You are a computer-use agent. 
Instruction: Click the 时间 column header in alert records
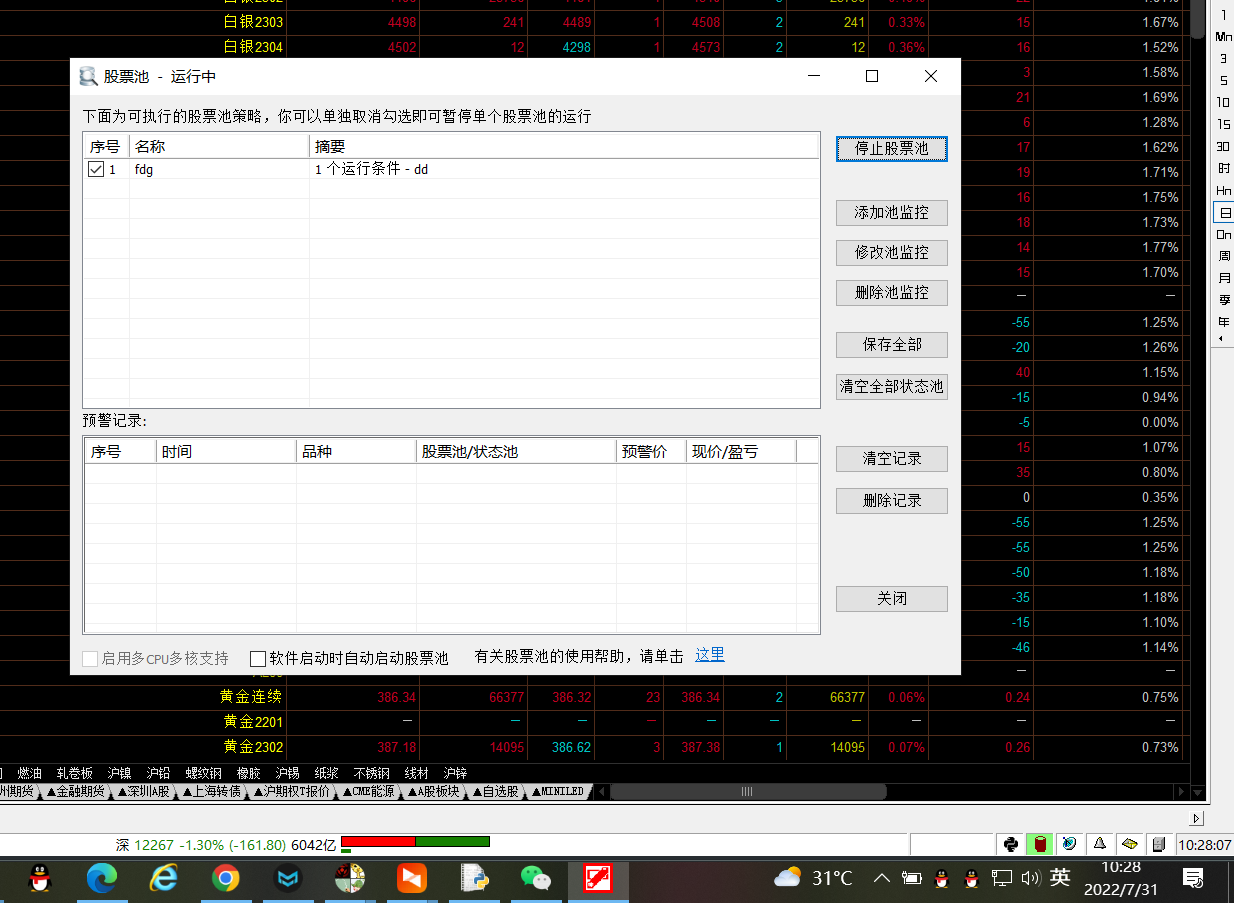[x=226, y=451]
